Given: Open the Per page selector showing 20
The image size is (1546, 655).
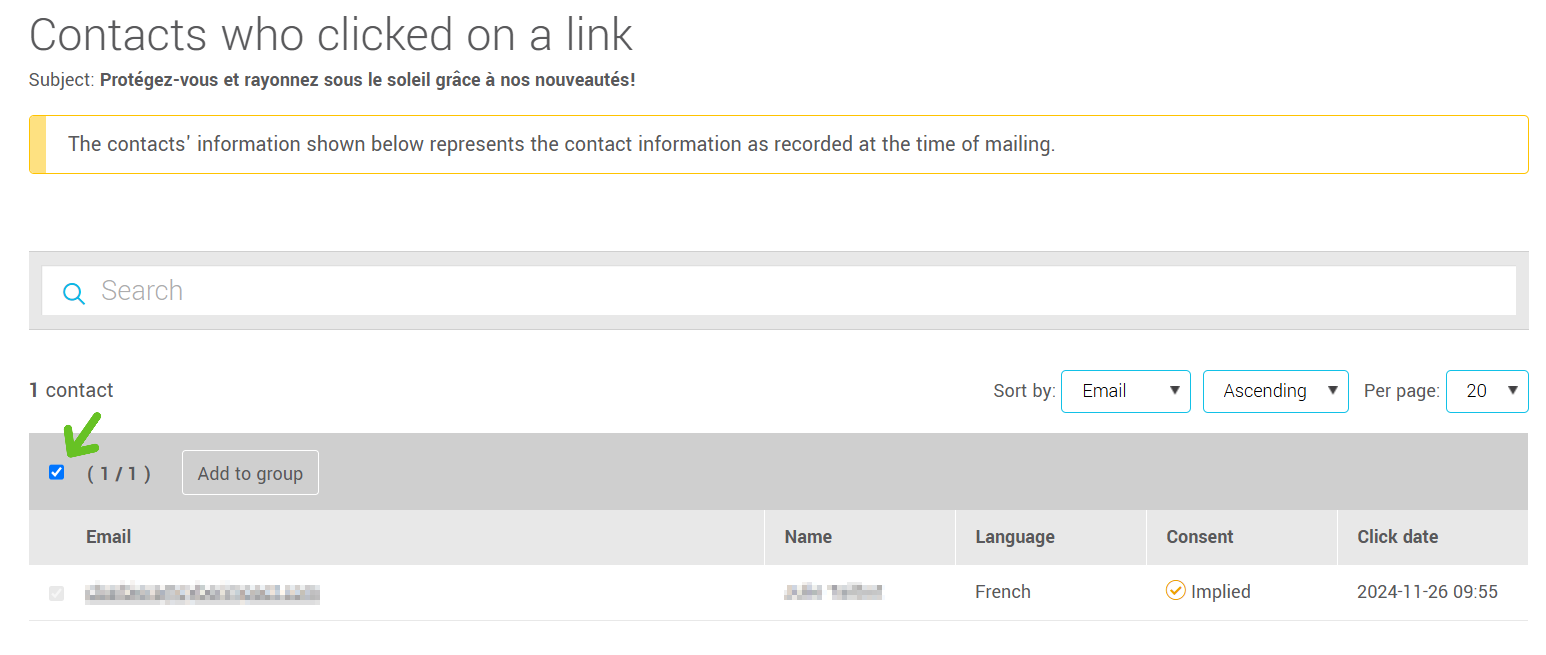Looking at the screenshot, I should coord(1487,391).
